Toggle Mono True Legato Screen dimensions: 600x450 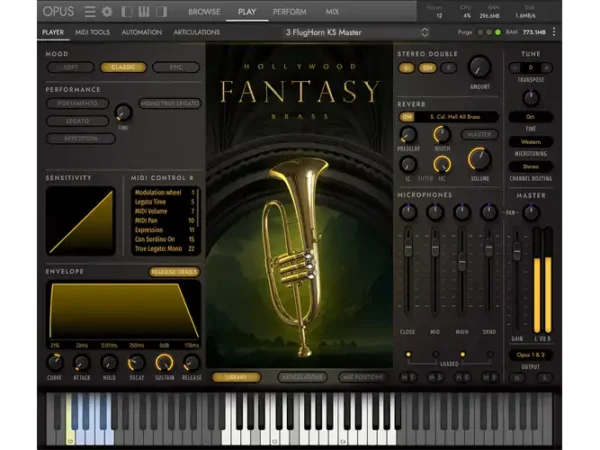coord(170,103)
